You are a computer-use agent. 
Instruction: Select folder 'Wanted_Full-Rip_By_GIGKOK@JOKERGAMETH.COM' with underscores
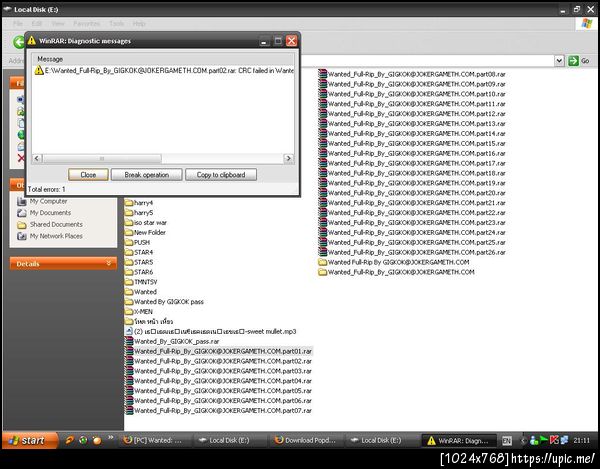click(x=396, y=272)
